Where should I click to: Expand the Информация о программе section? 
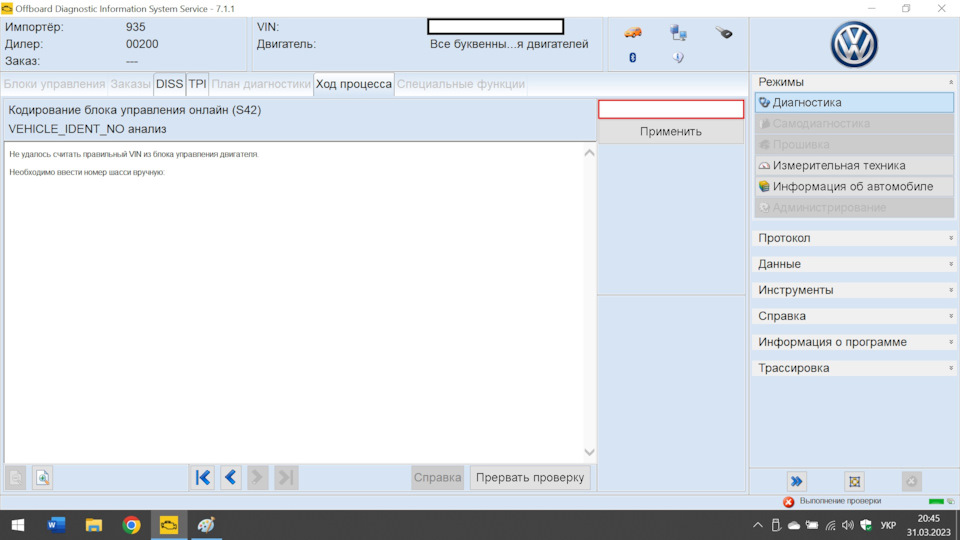click(854, 342)
